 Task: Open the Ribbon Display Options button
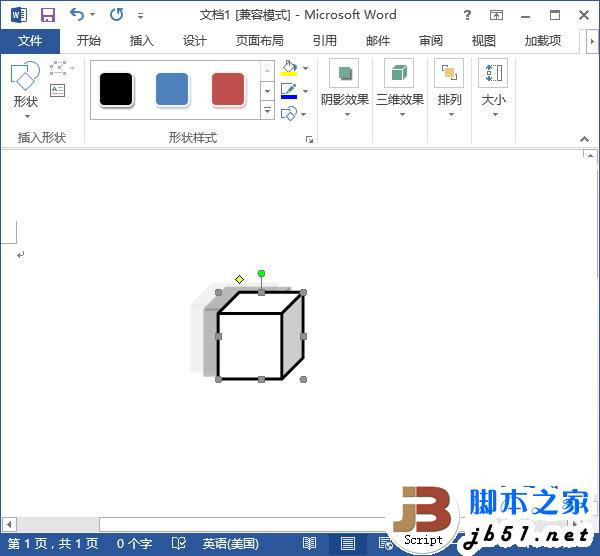point(496,15)
